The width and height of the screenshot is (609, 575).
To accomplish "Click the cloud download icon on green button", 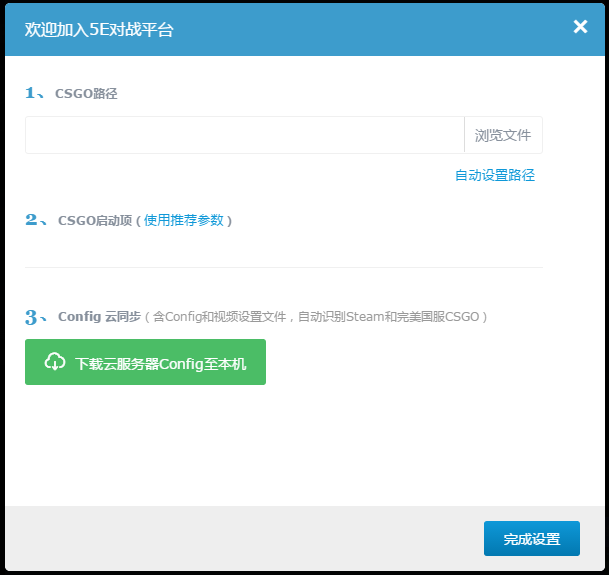I will pyautogui.click(x=55, y=362).
